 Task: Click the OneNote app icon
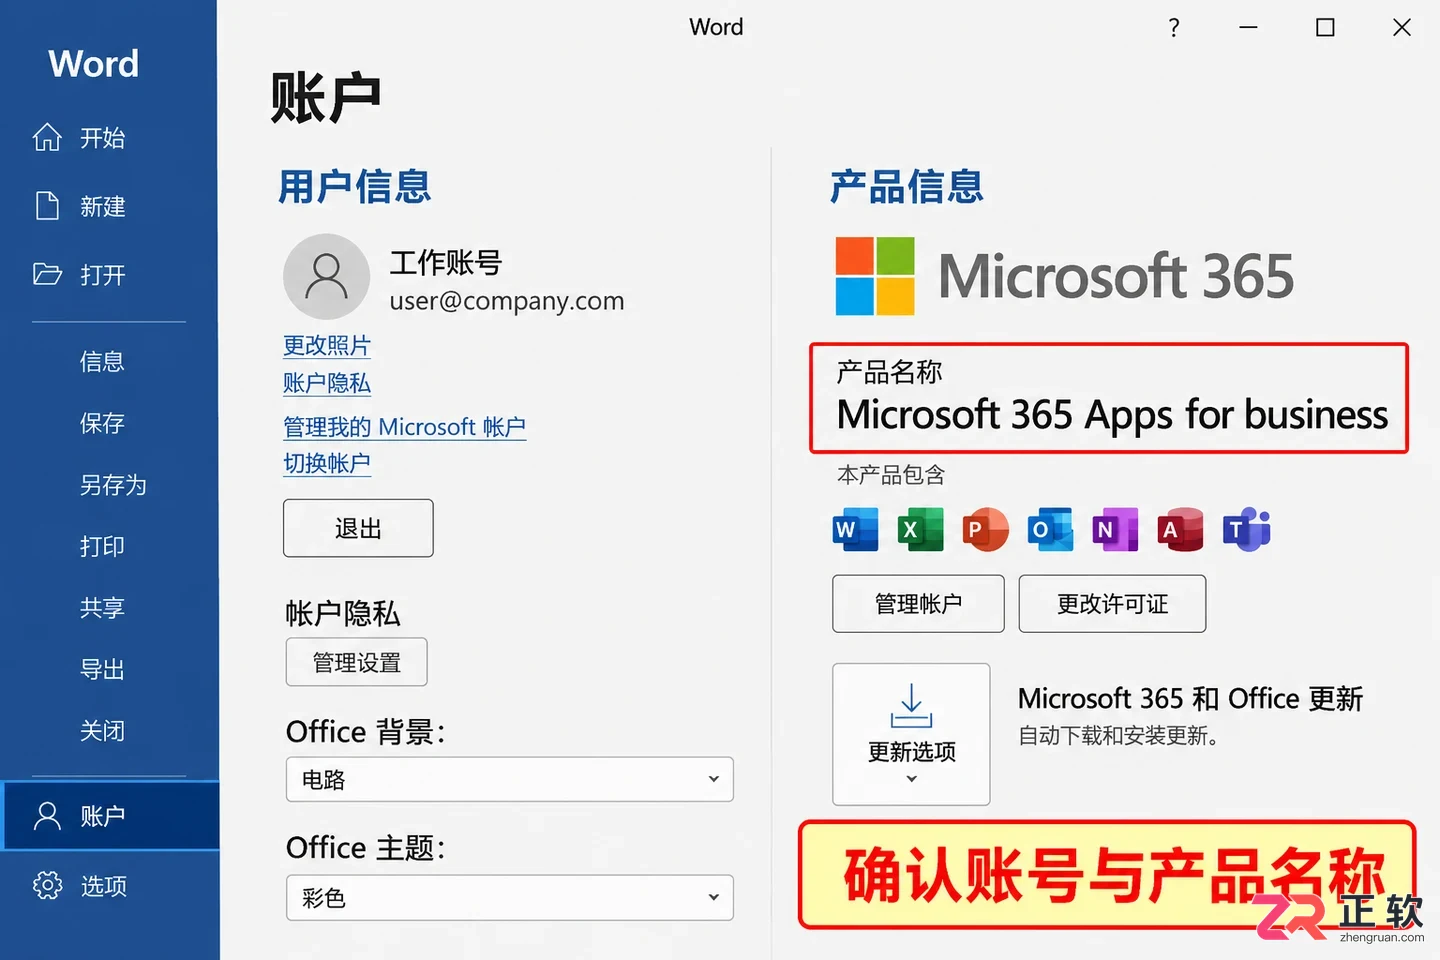[x=1115, y=529]
